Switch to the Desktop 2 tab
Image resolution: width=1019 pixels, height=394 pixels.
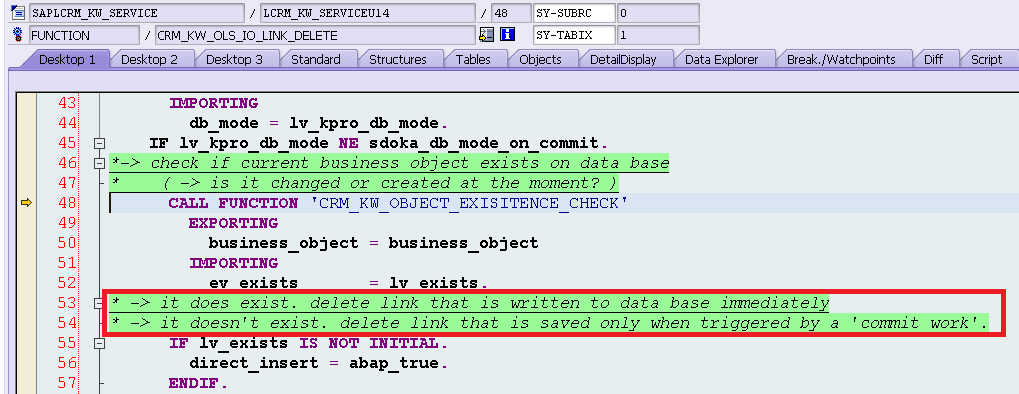pyautogui.click(x=149, y=59)
